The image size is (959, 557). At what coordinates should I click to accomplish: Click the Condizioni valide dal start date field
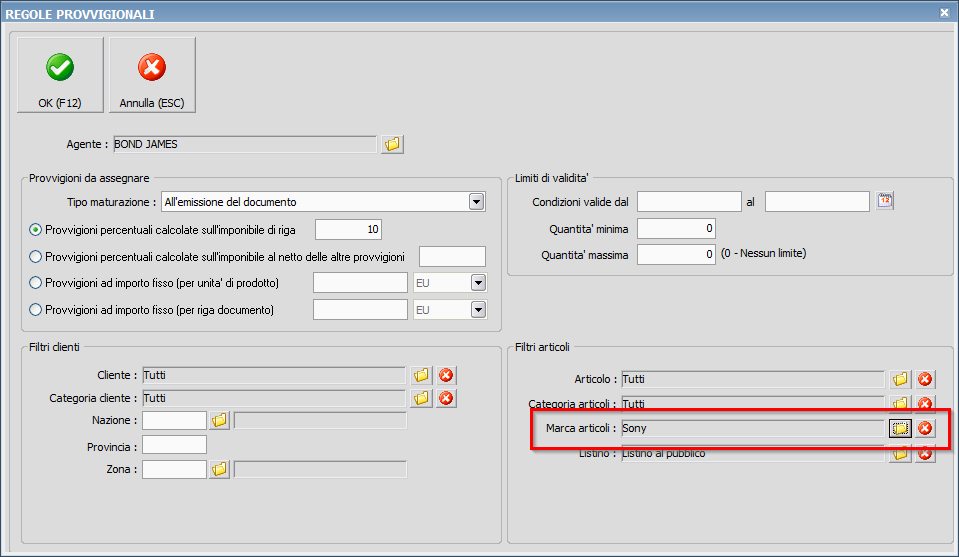pos(689,201)
